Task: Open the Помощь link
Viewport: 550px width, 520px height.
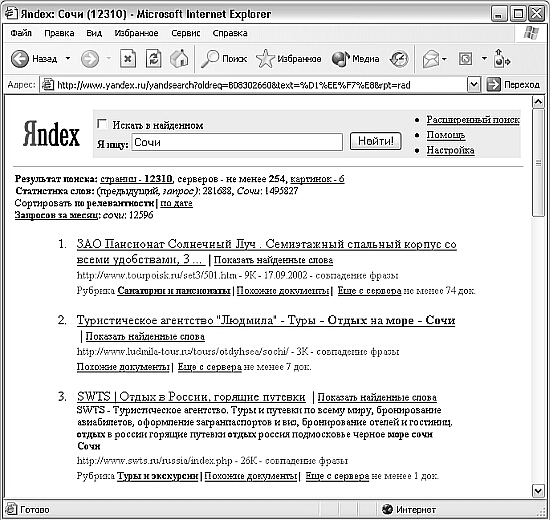Action: point(446,135)
